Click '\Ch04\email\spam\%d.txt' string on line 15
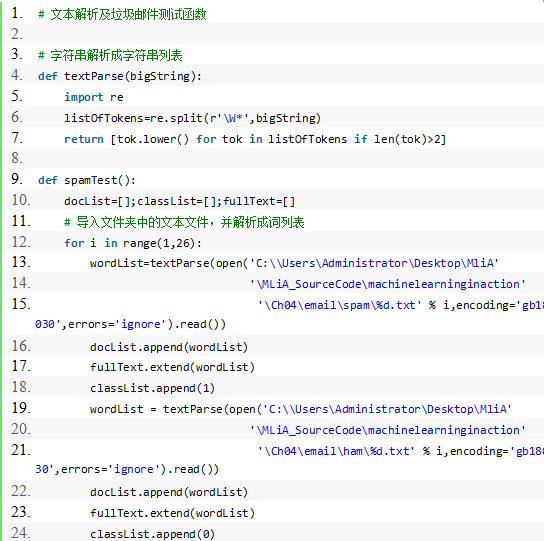544x541 pixels. click(x=339, y=305)
